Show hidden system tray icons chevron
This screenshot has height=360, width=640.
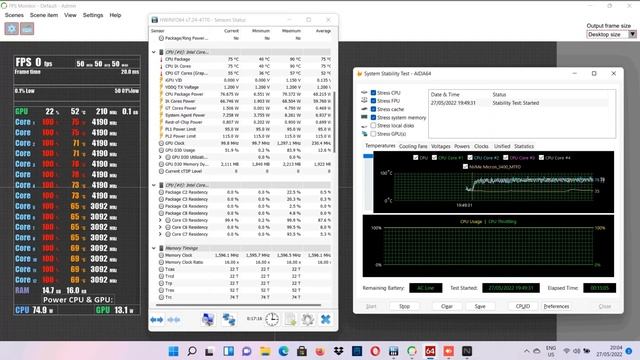[527, 351]
